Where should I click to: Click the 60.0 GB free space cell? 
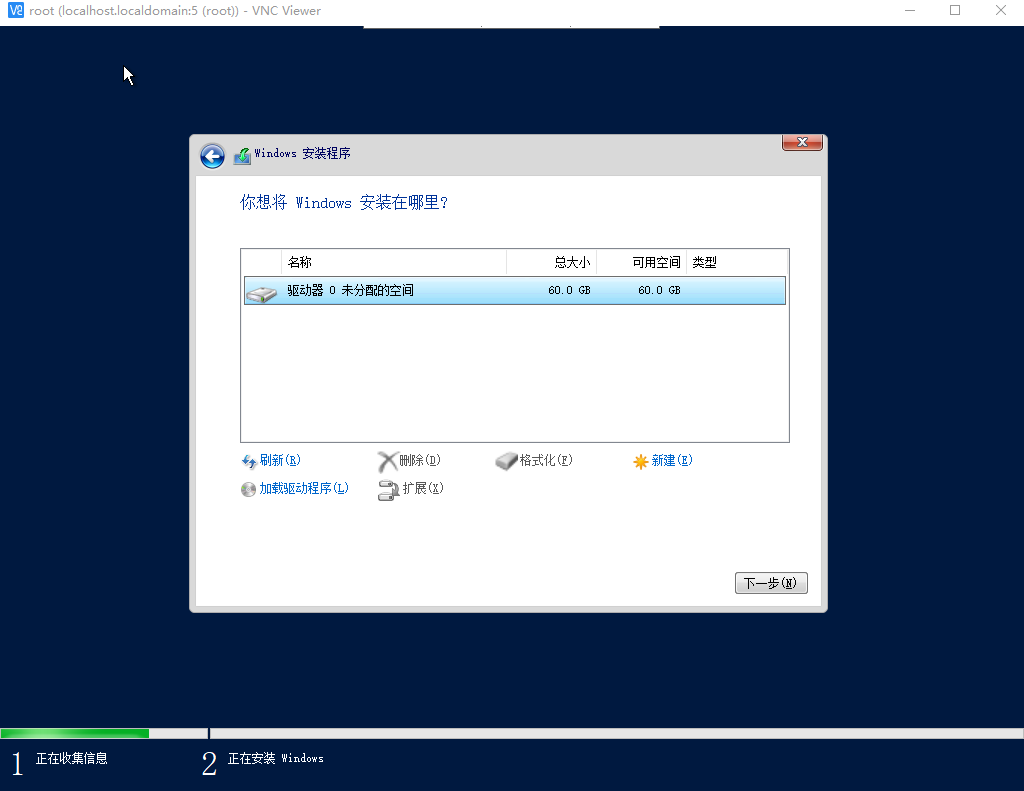pos(659,290)
